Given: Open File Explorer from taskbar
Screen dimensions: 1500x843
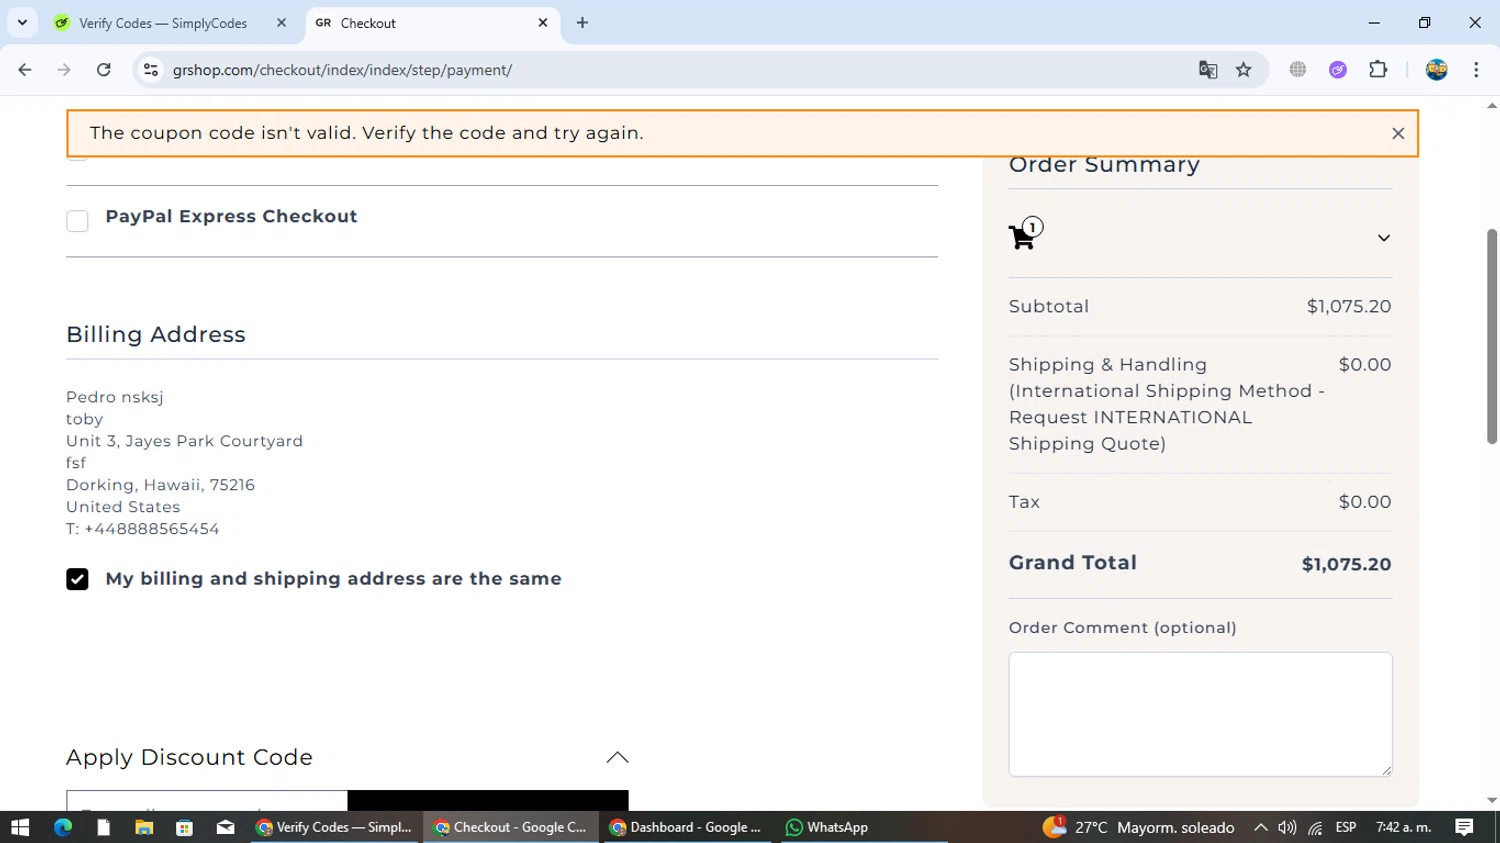Looking at the screenshot, I should click(x=144, y=827).
